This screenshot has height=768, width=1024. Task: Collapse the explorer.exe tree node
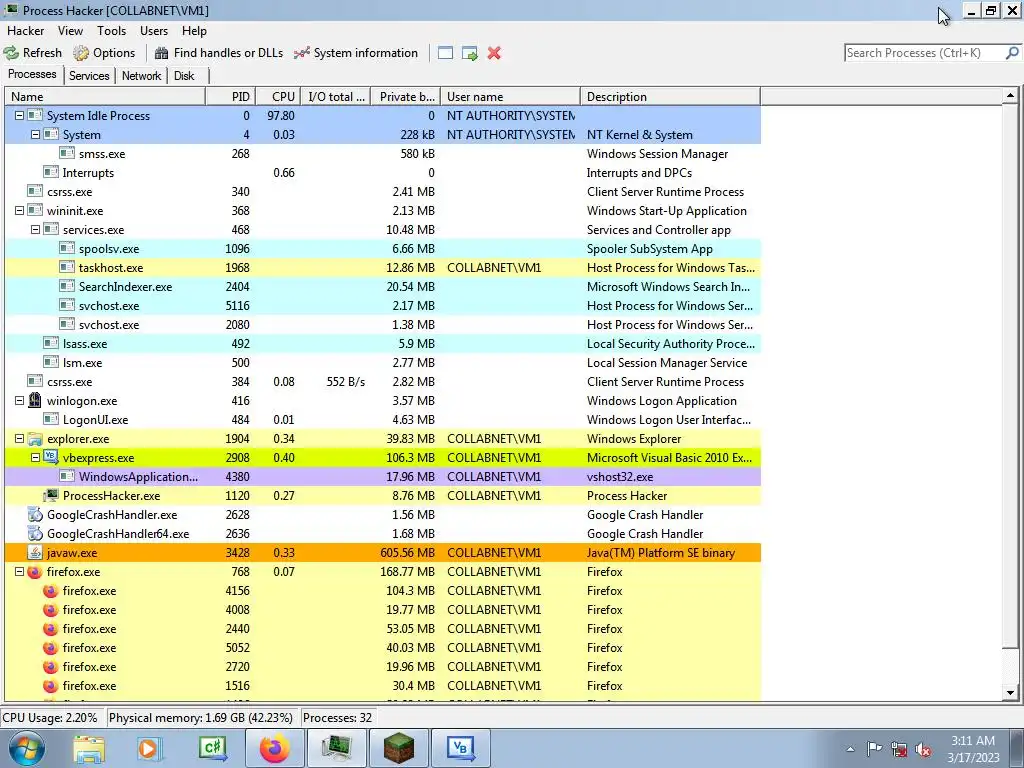19,438
